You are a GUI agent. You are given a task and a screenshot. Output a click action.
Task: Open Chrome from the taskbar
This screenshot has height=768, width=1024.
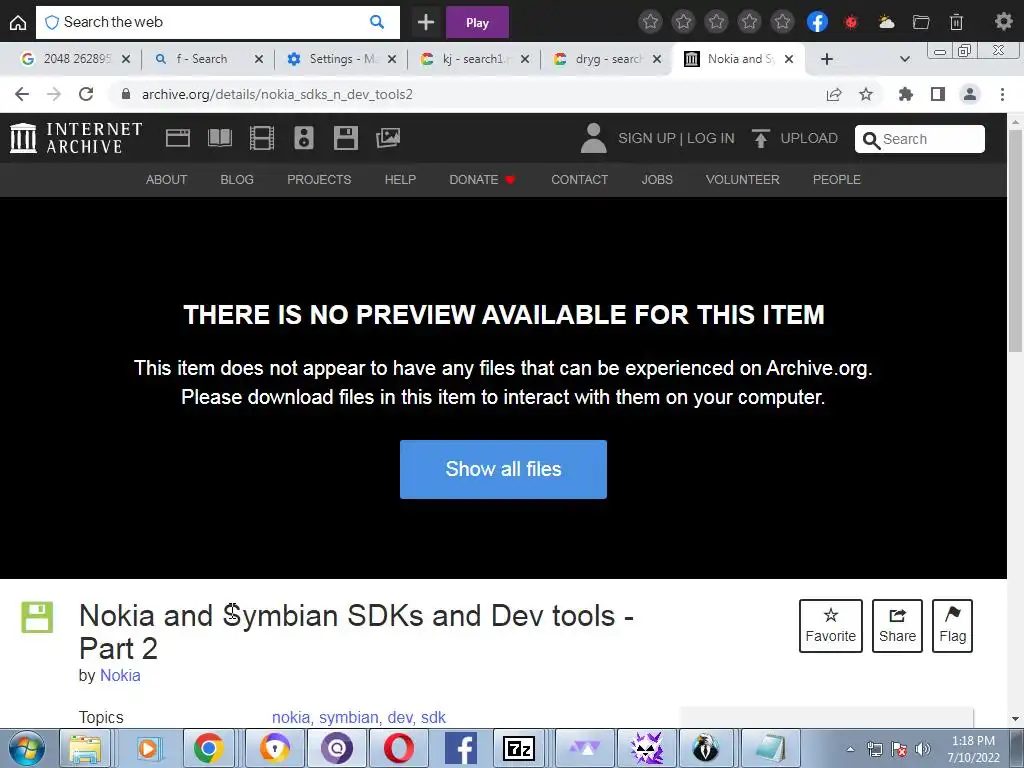tap(208, 748)
